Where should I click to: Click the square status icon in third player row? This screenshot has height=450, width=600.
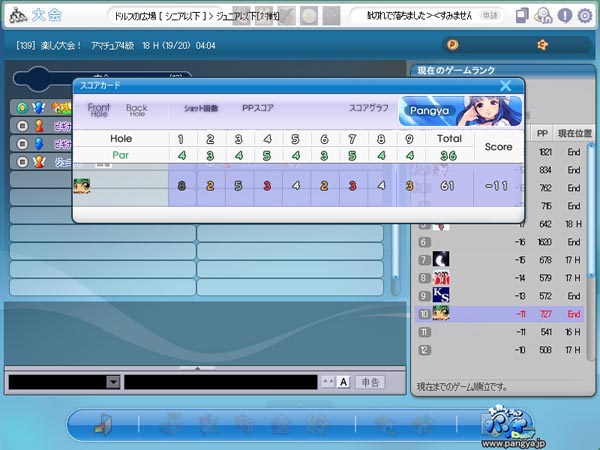(x=23, y=143)
